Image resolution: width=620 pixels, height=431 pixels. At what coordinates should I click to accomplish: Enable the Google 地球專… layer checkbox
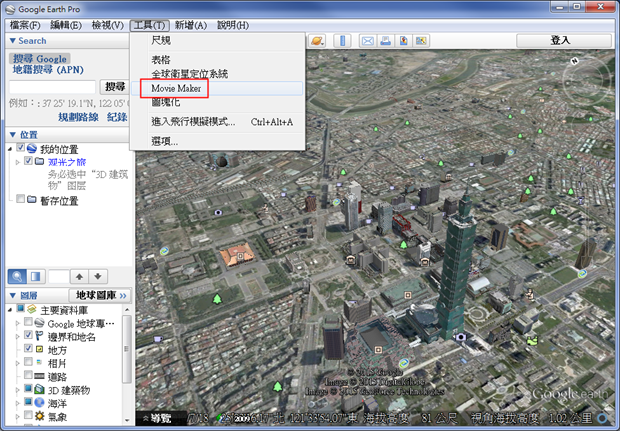point(28,322)
